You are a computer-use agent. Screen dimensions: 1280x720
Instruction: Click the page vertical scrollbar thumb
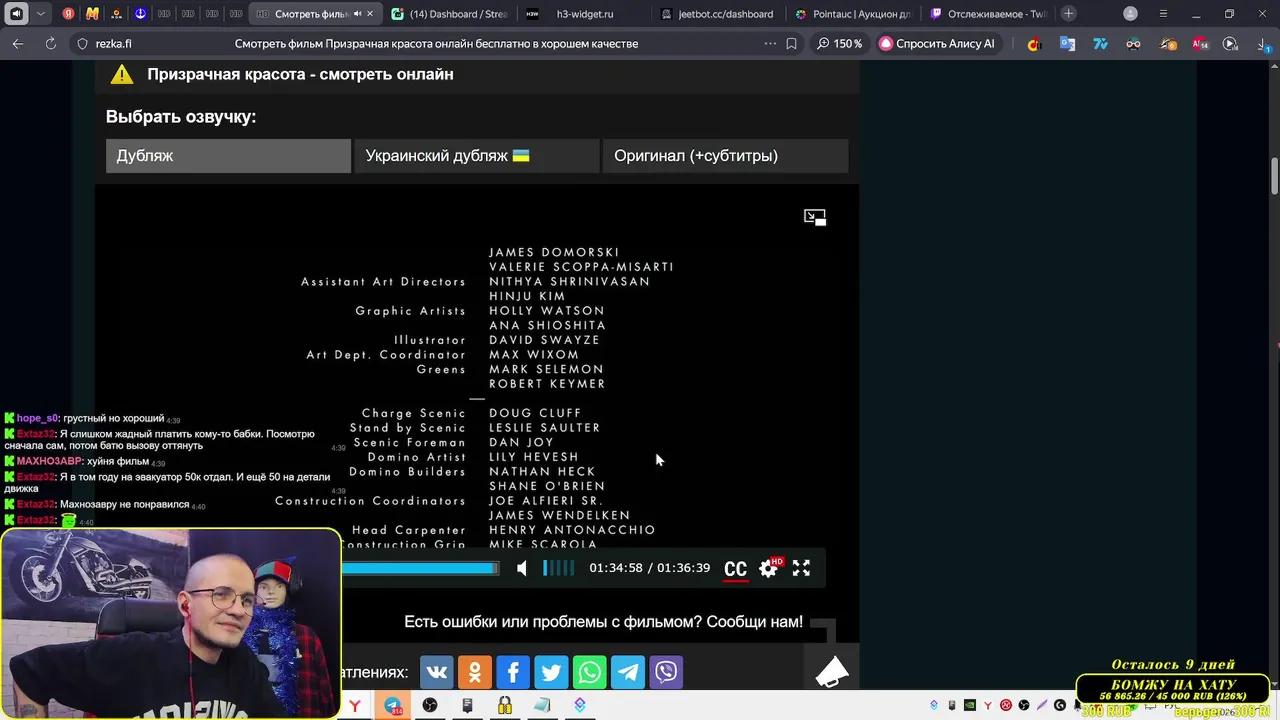tap(1275, 177)
